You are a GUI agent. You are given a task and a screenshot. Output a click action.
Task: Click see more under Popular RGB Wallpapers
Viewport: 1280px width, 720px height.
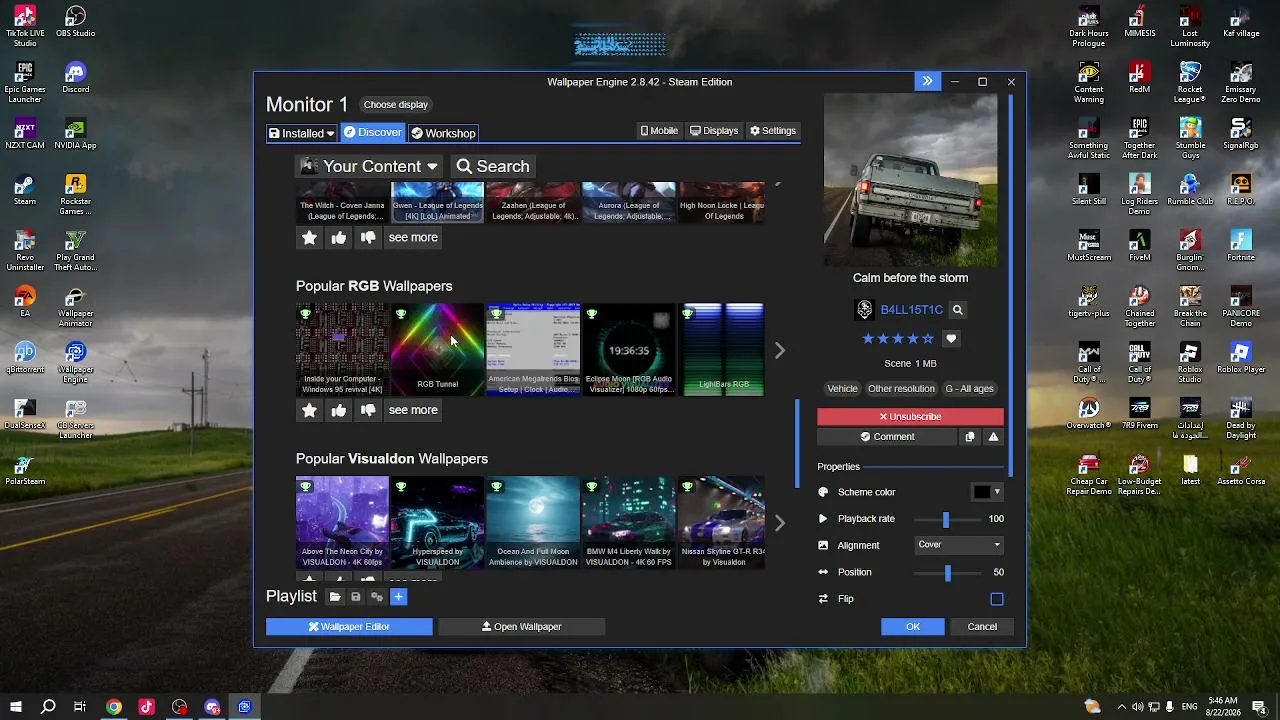tap(413, 410)
